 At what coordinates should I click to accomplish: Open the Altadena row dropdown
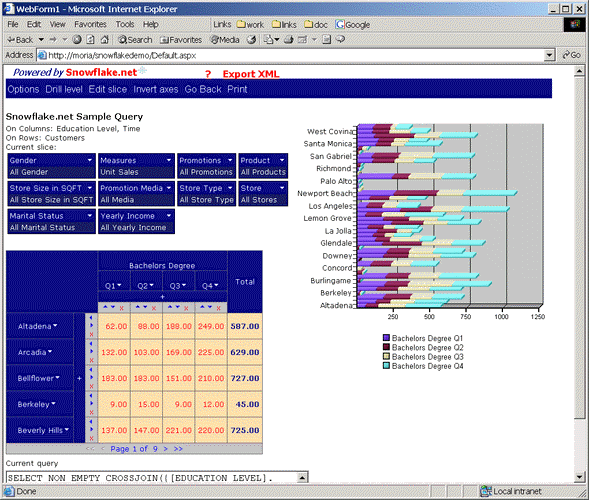[x=55, y=325]
